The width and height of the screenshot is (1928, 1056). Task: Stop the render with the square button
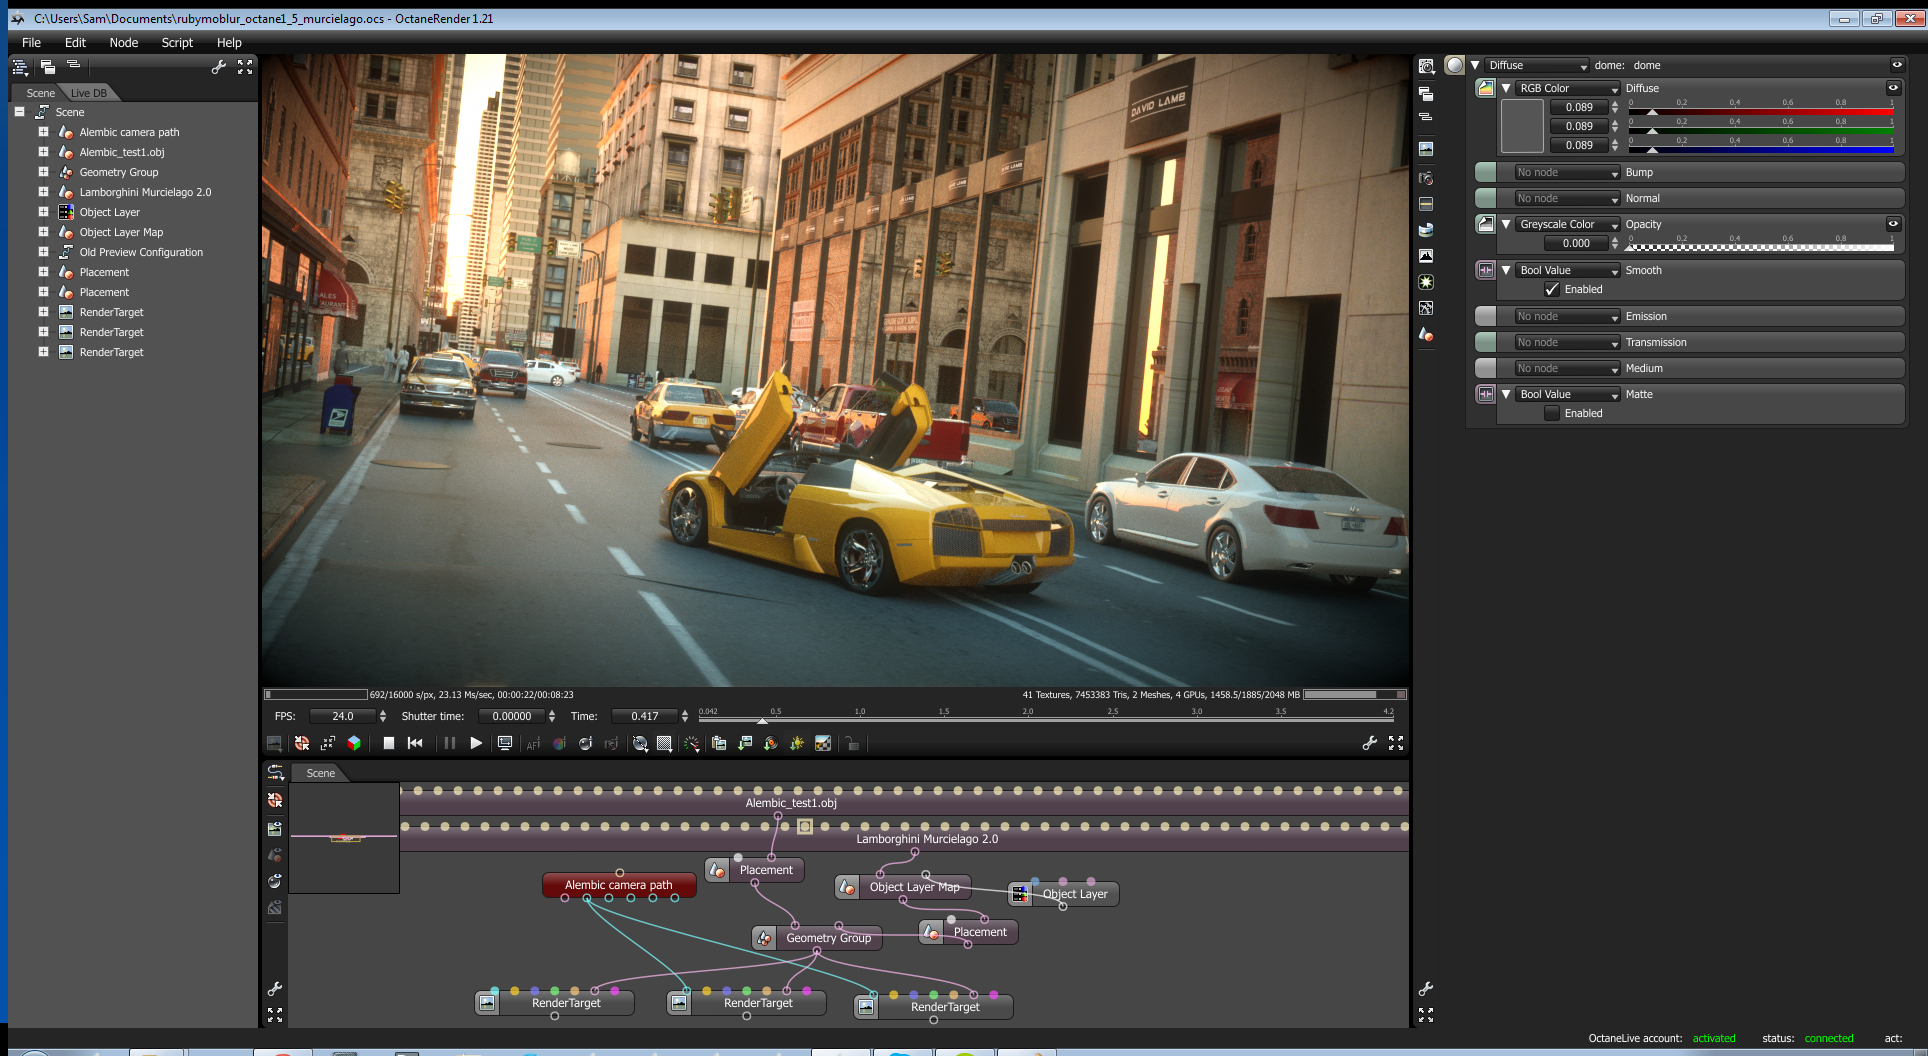point(389,743)
